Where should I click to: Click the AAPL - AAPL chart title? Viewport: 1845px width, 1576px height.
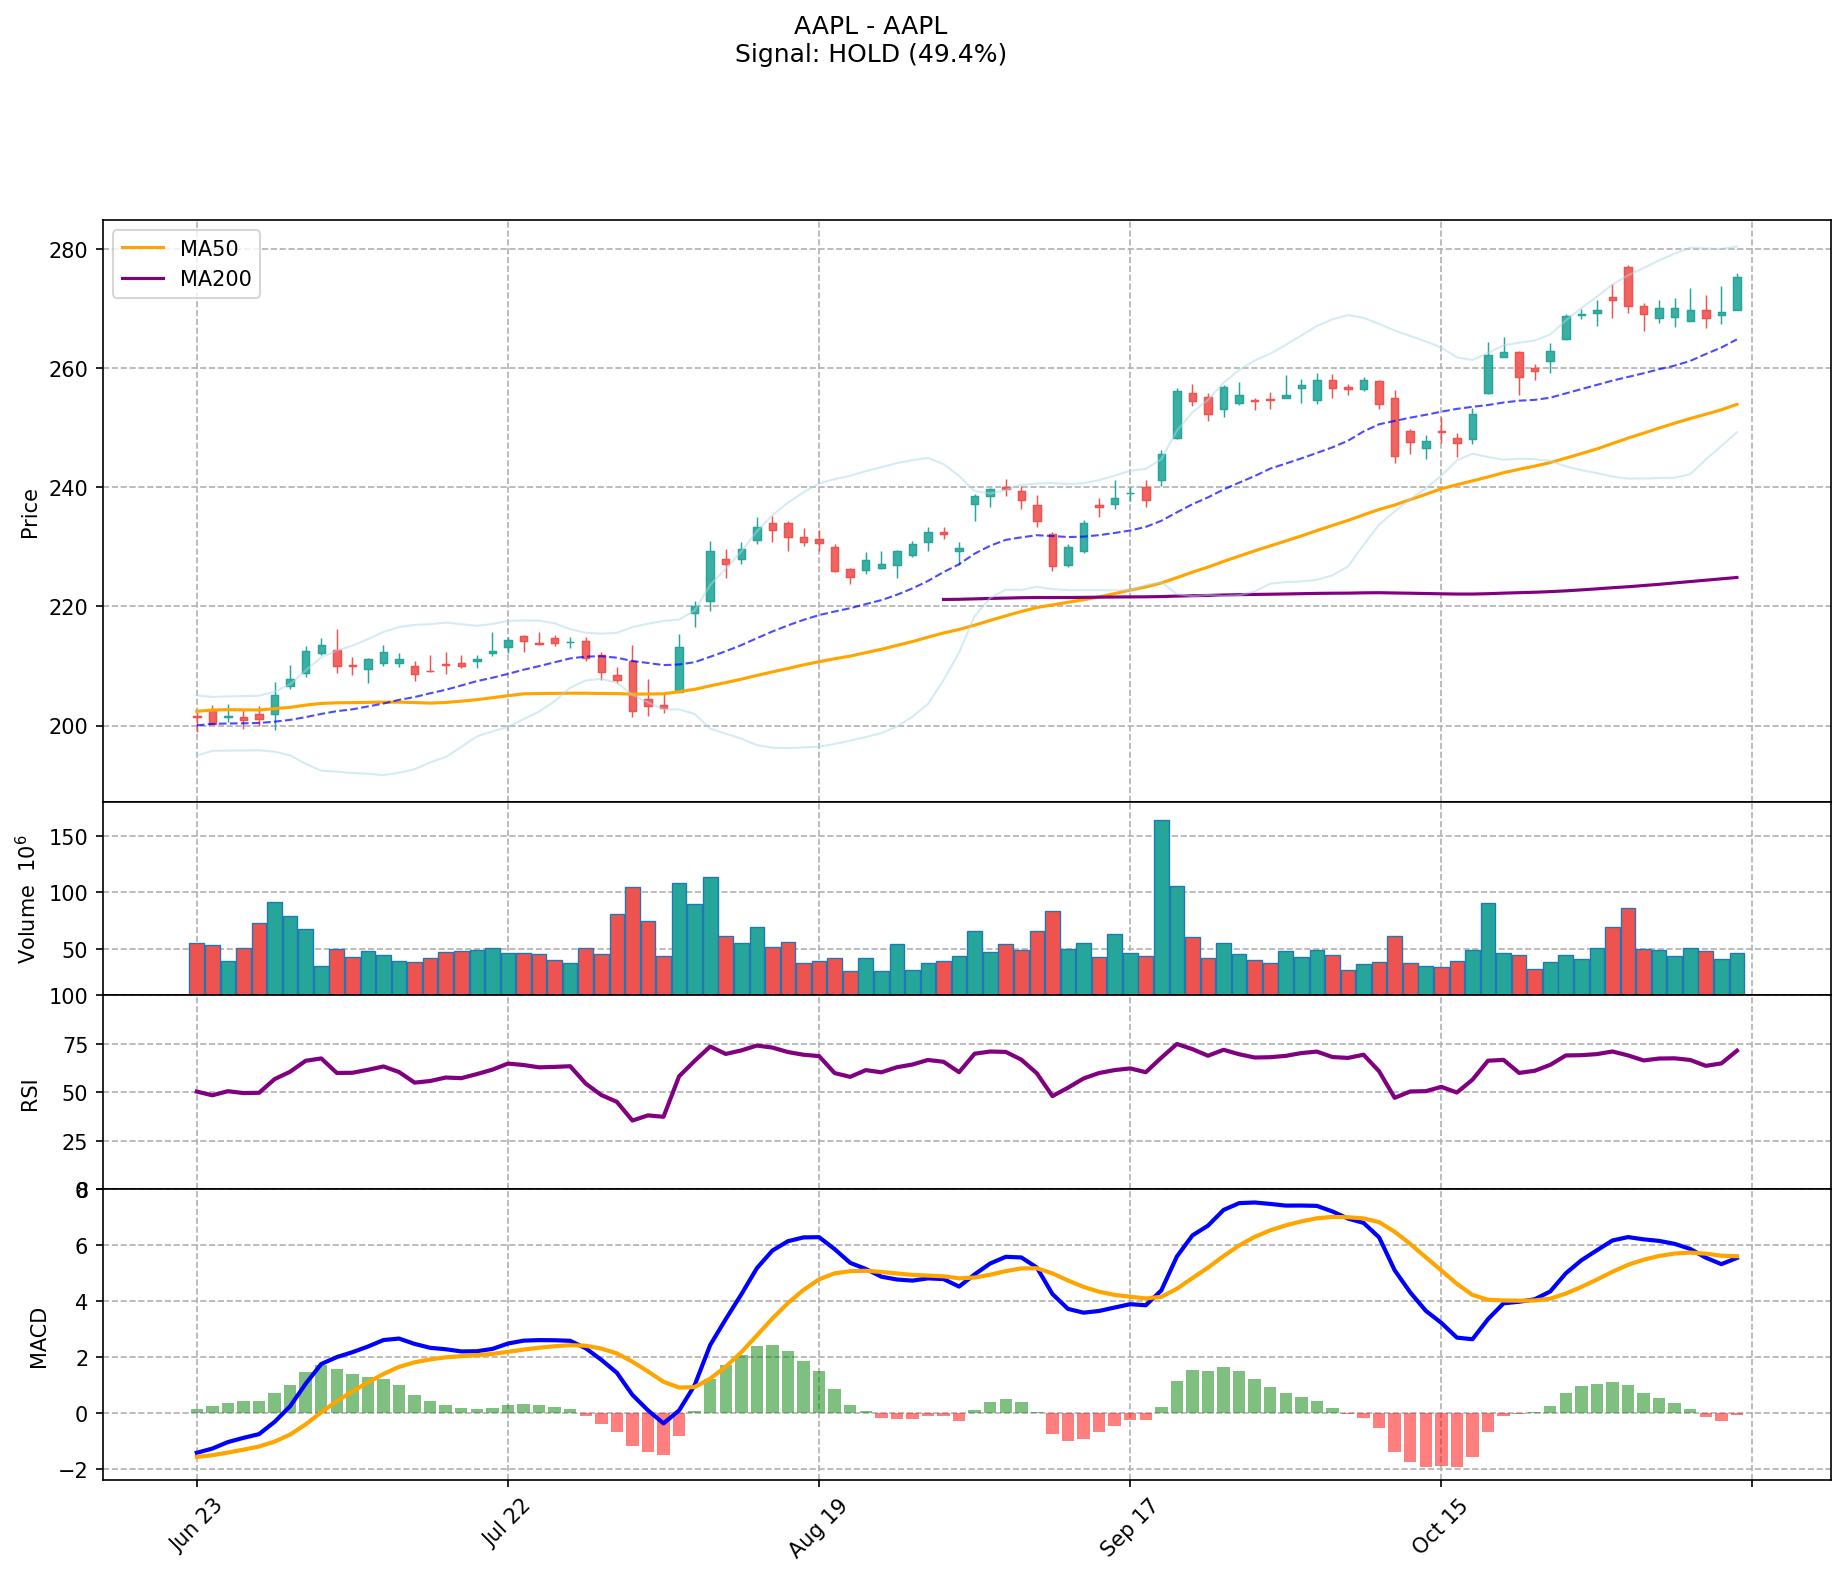[870, 26]
